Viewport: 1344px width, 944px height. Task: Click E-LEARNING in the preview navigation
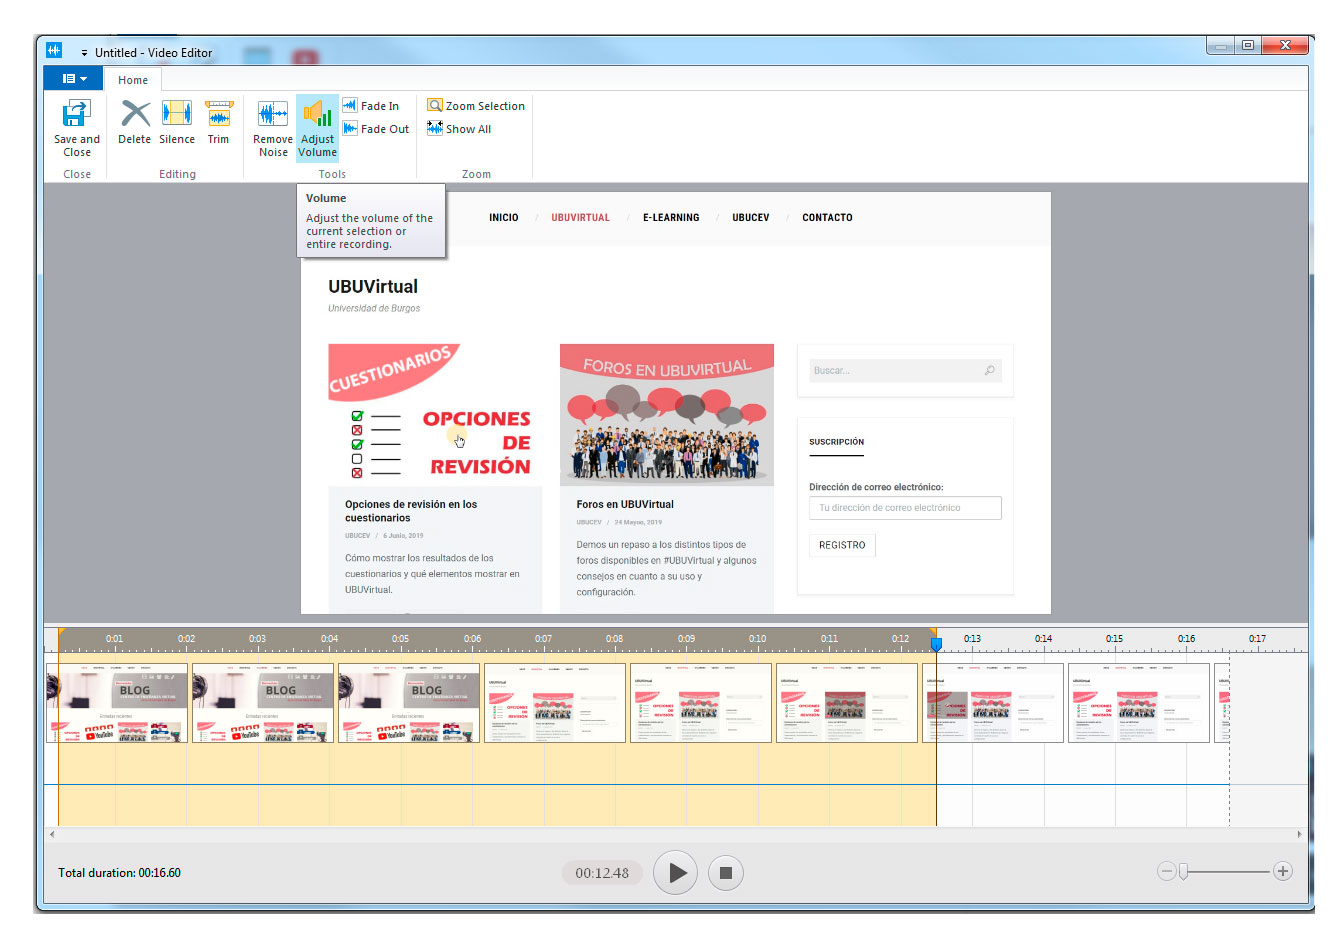(671, 218)
